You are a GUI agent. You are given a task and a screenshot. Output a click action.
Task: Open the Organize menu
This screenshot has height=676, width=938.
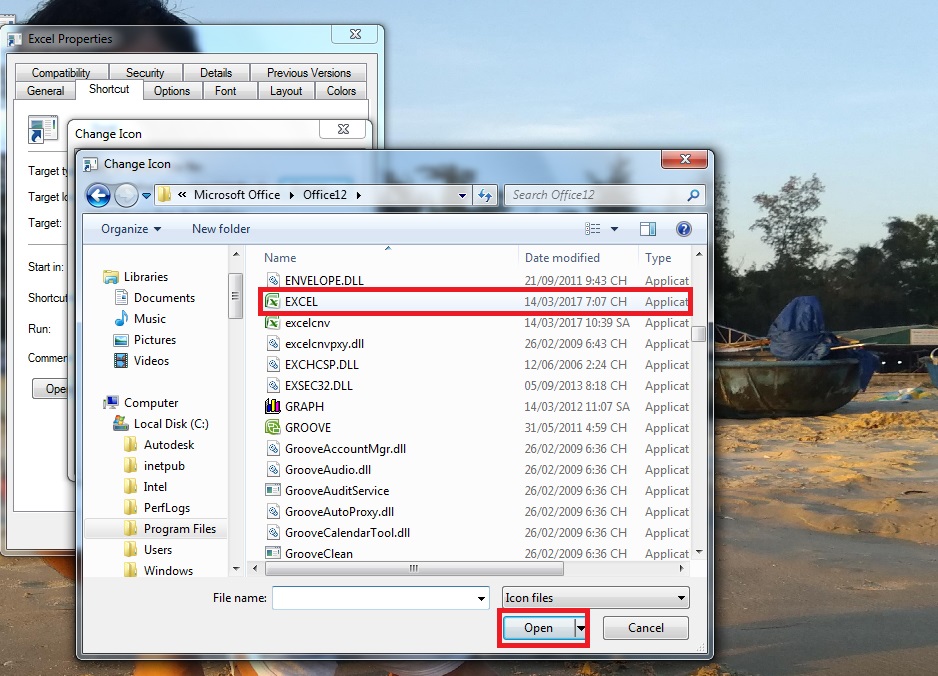[131, 229]
